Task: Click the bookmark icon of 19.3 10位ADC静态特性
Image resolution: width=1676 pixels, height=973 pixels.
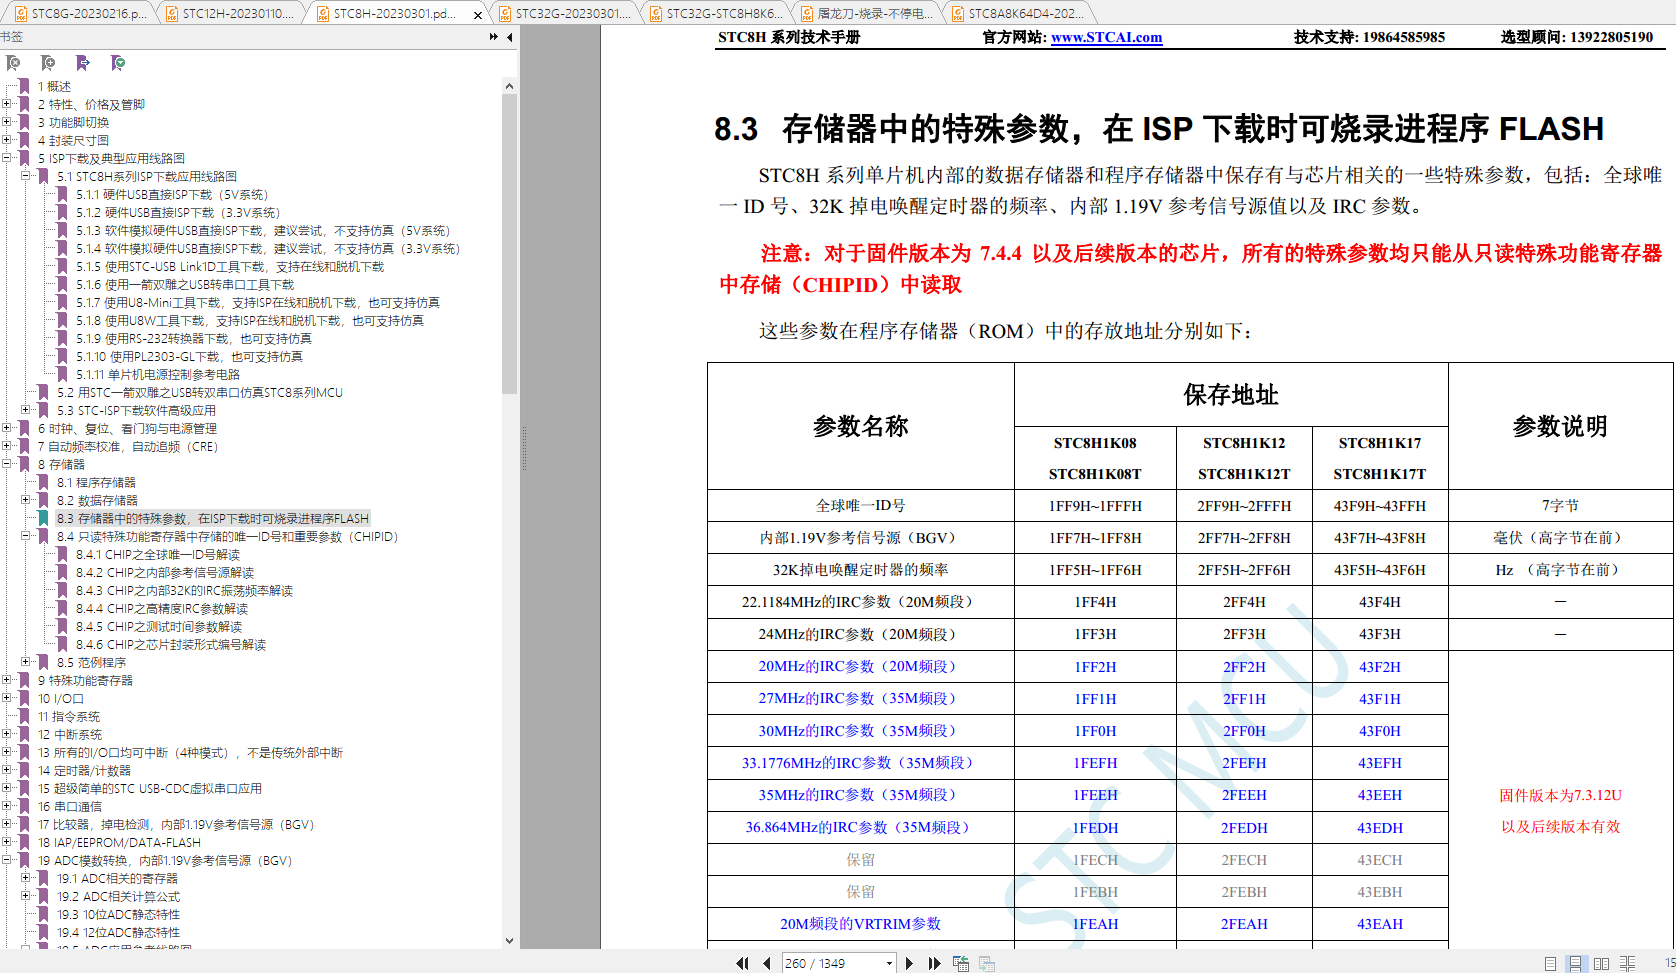Action: coord(43,914)
